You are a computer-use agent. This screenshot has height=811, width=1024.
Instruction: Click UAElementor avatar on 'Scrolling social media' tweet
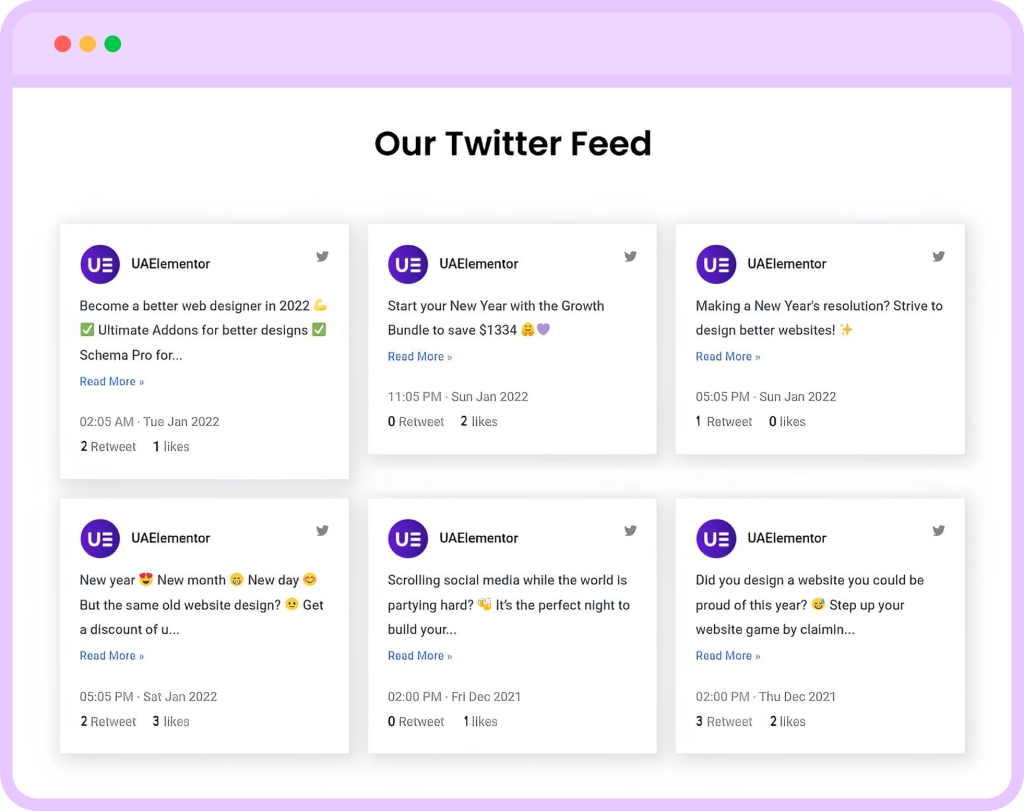408,538
